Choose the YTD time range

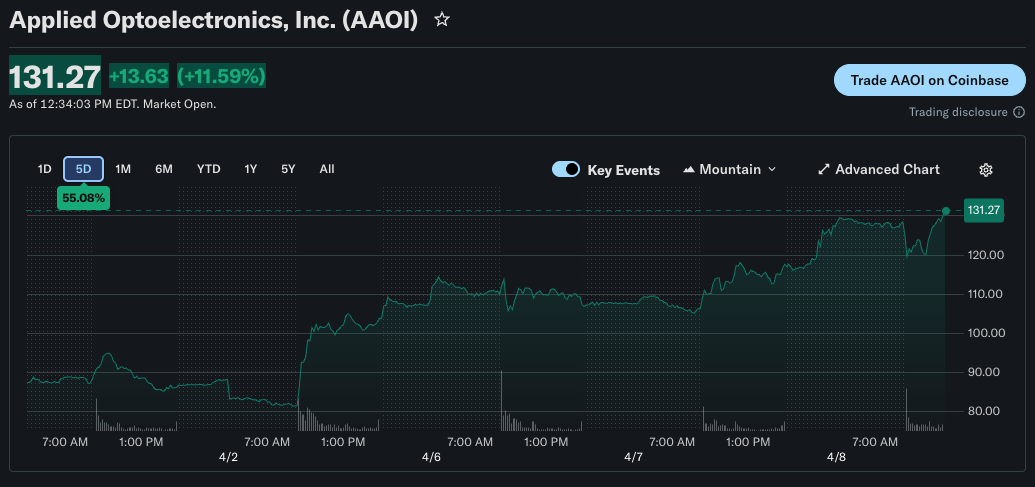pyautogui.click(x=209, y=169)
